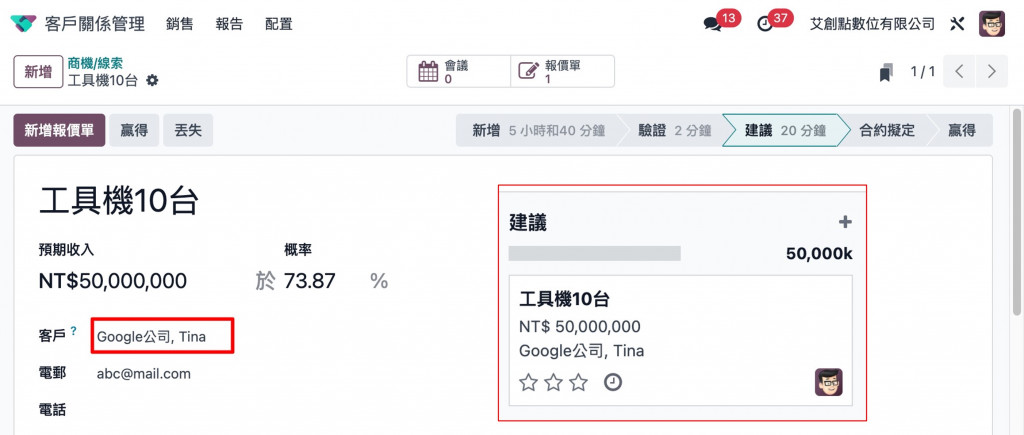Set priority to the second star on the card

[554, 382]
